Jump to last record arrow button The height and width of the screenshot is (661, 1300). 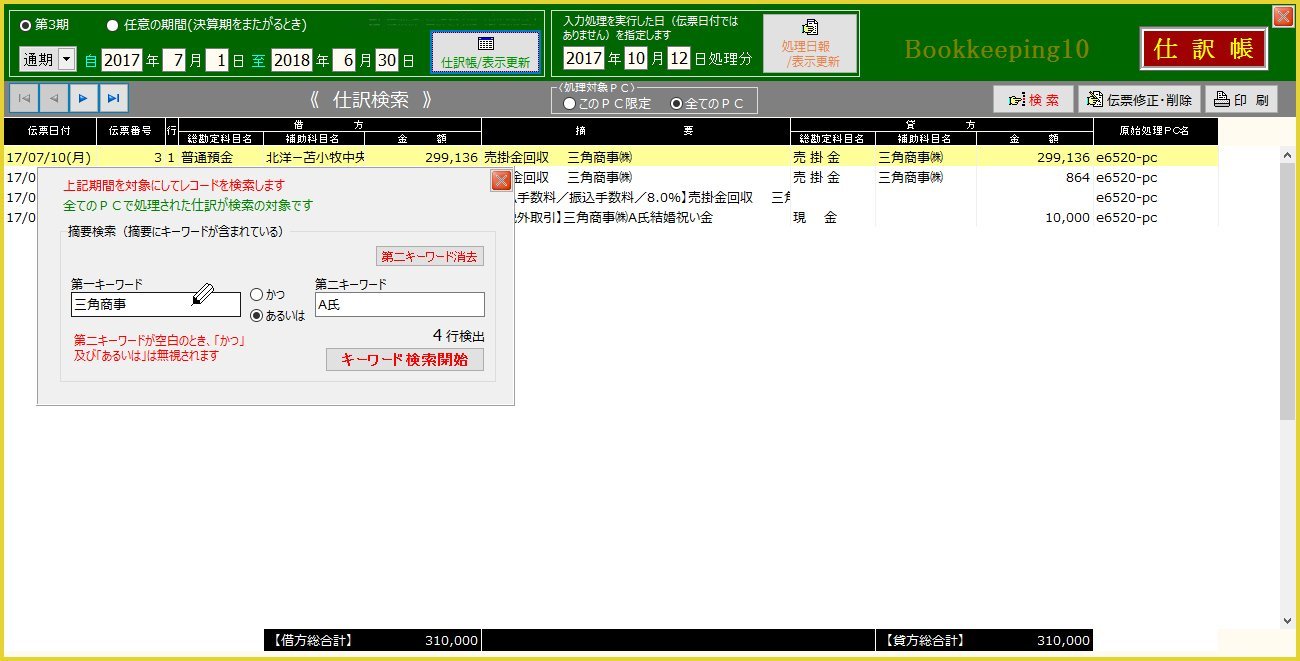(x=114, y=98)
